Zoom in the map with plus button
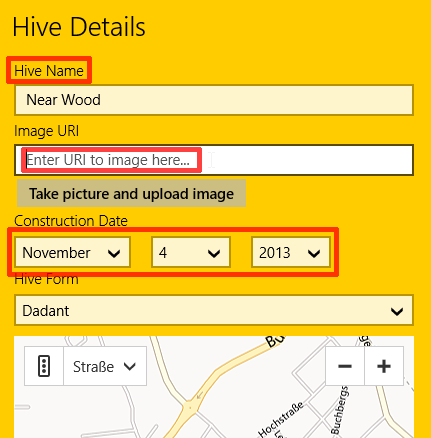Screen dimensions: 431x438 point(384,366)
